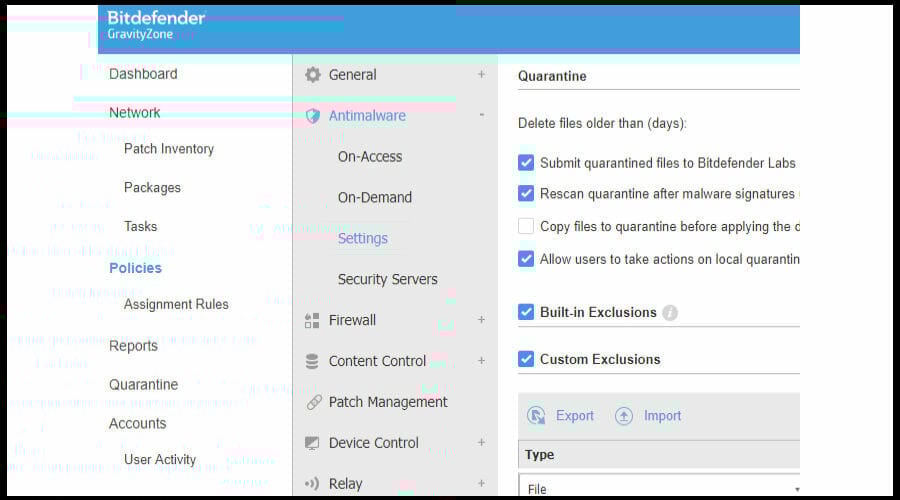Toggle Allow users to take actions checkbox
This screenshot has width=900, height=500.
[x=526, y=259]
